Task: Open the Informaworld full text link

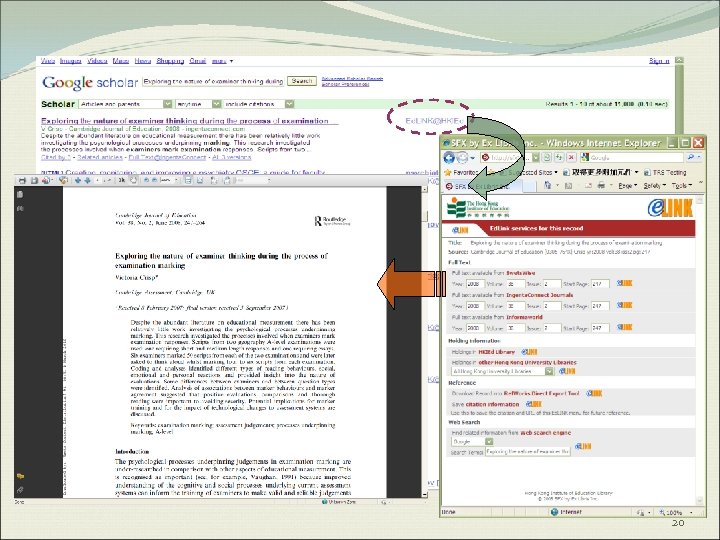Action: (x=524, y=317)
